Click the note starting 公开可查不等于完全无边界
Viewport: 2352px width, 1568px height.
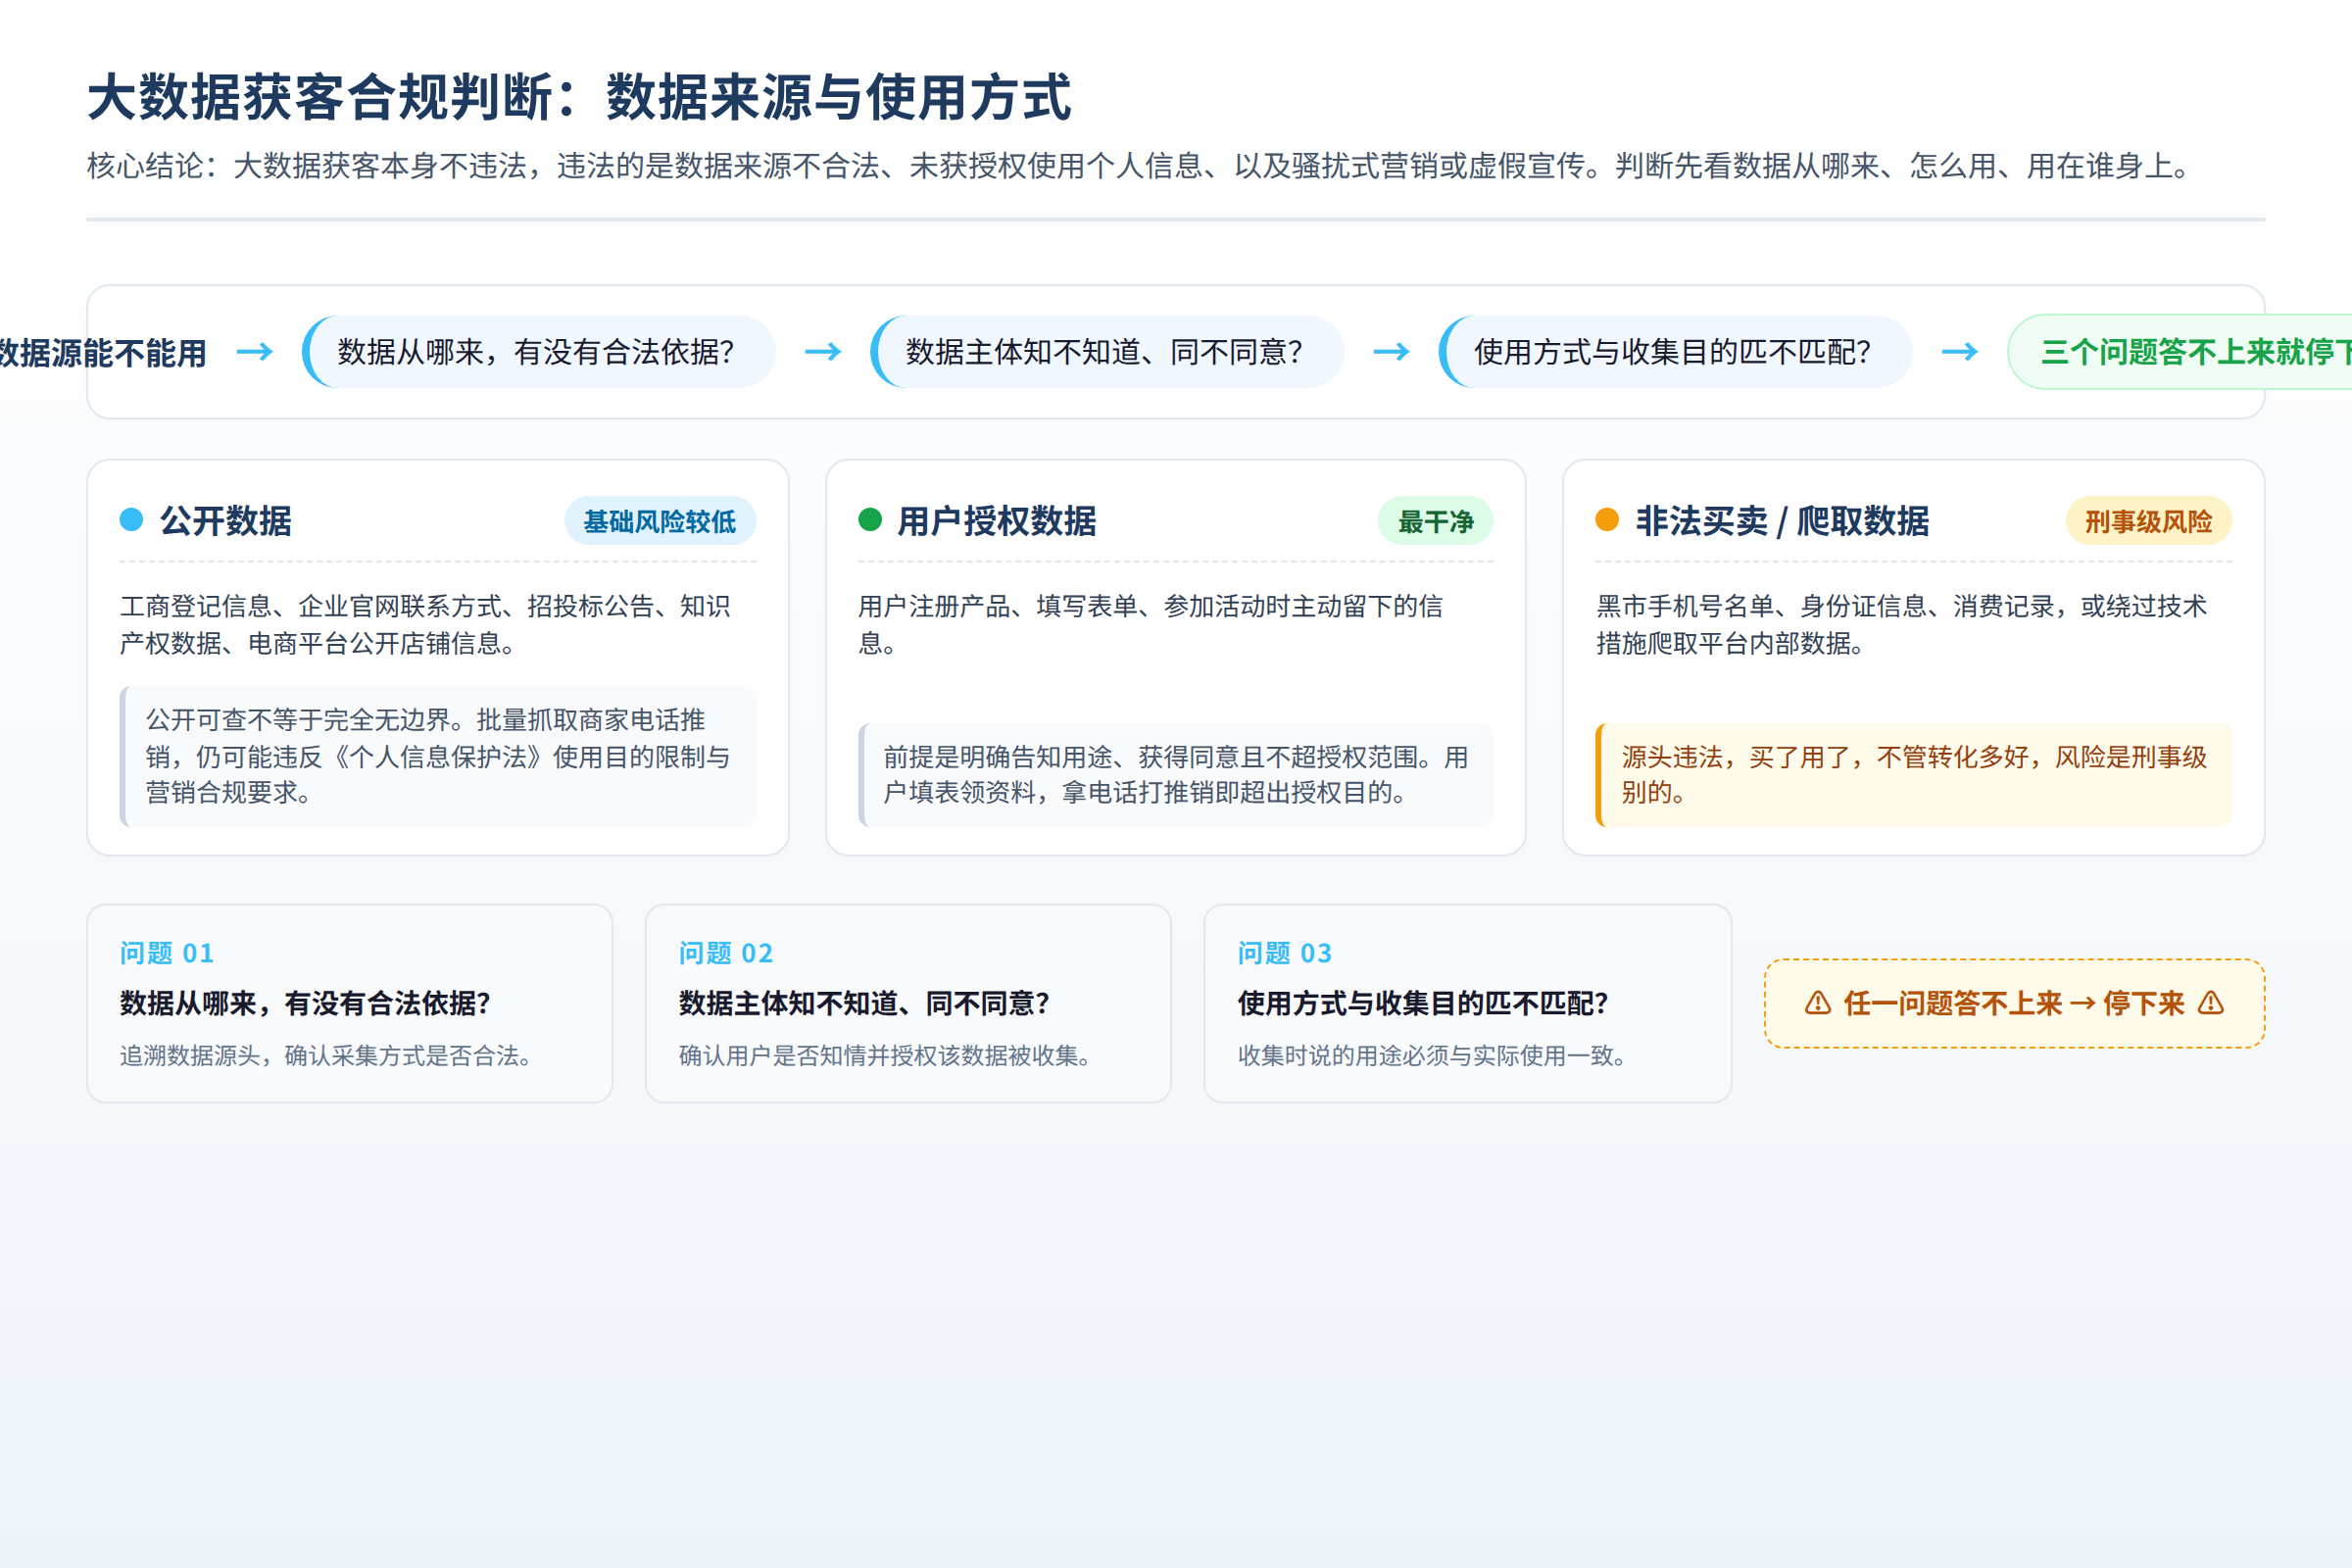(438, 756)
